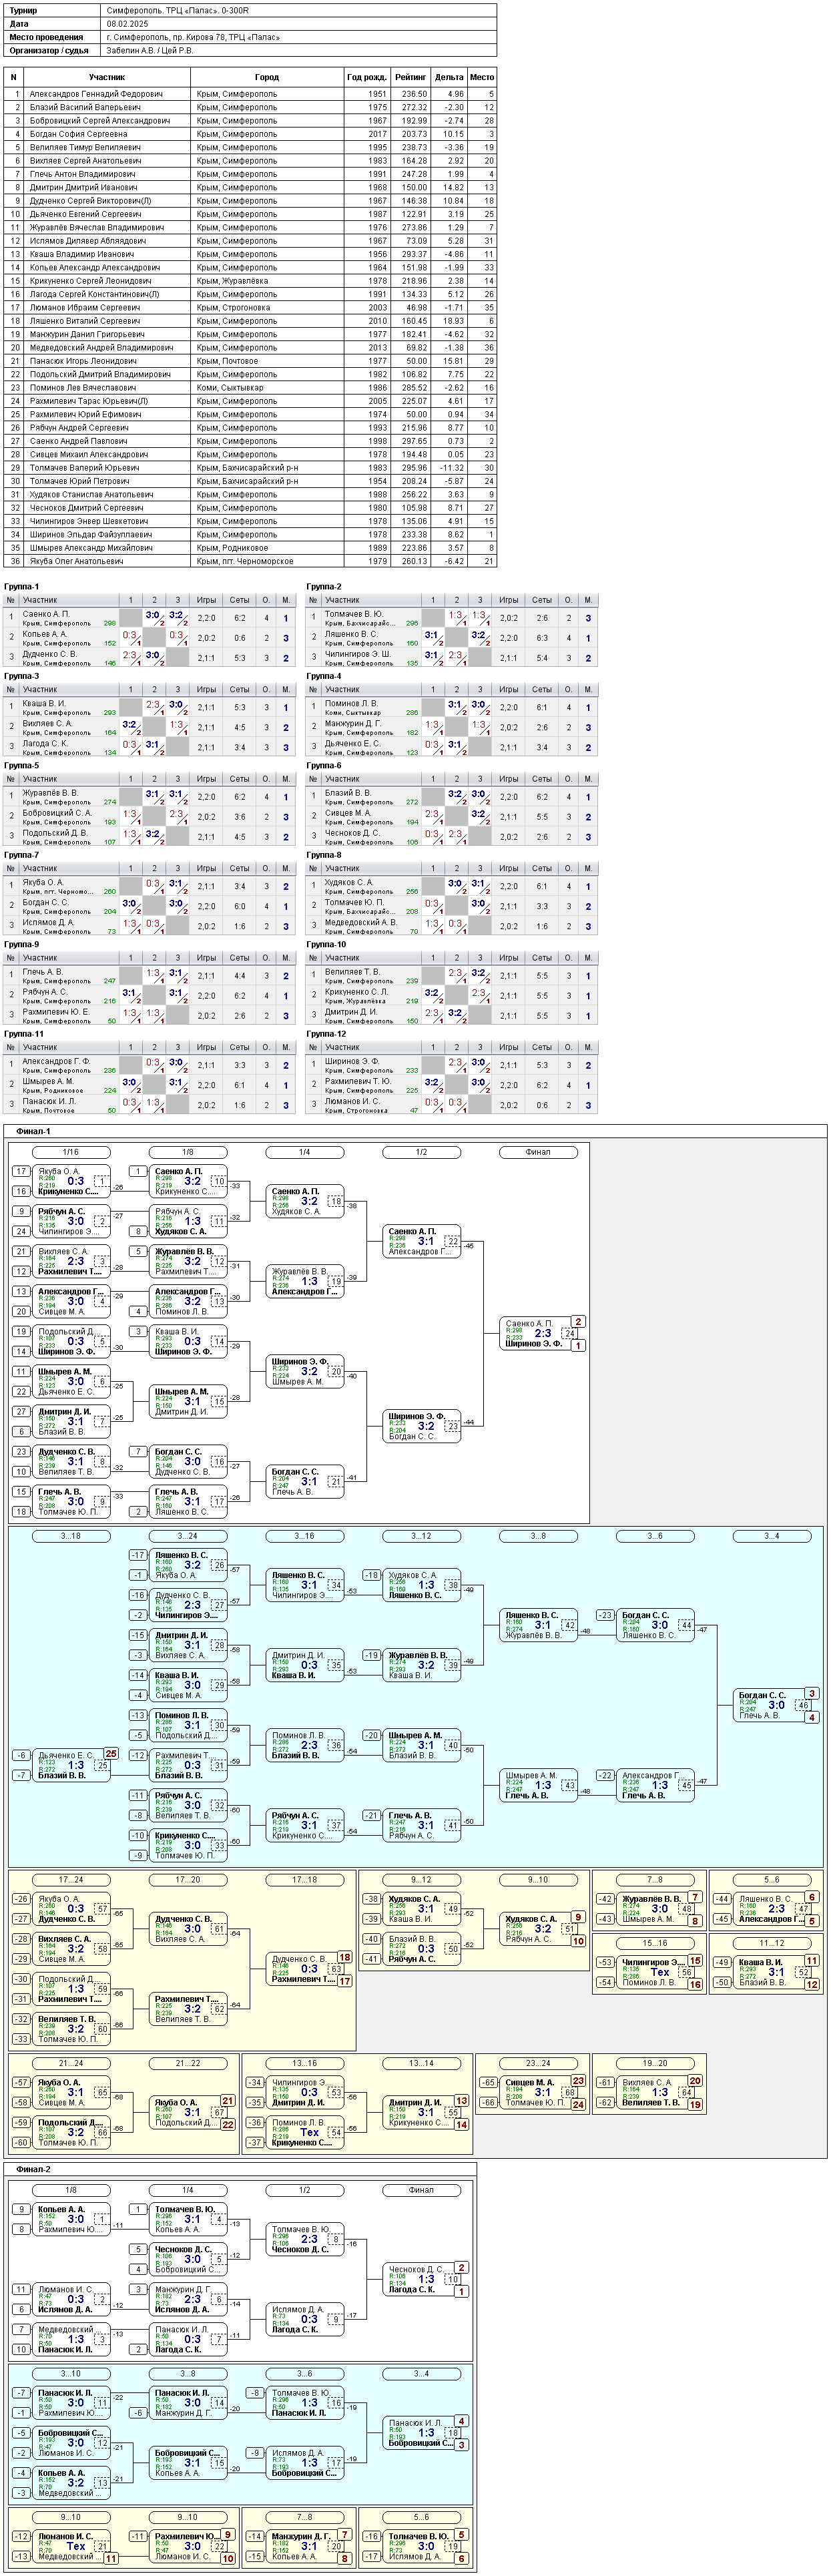Click participant 'Поминов Лев Вячеславович'
The image size is (831, 2576).
coord(83,387)
